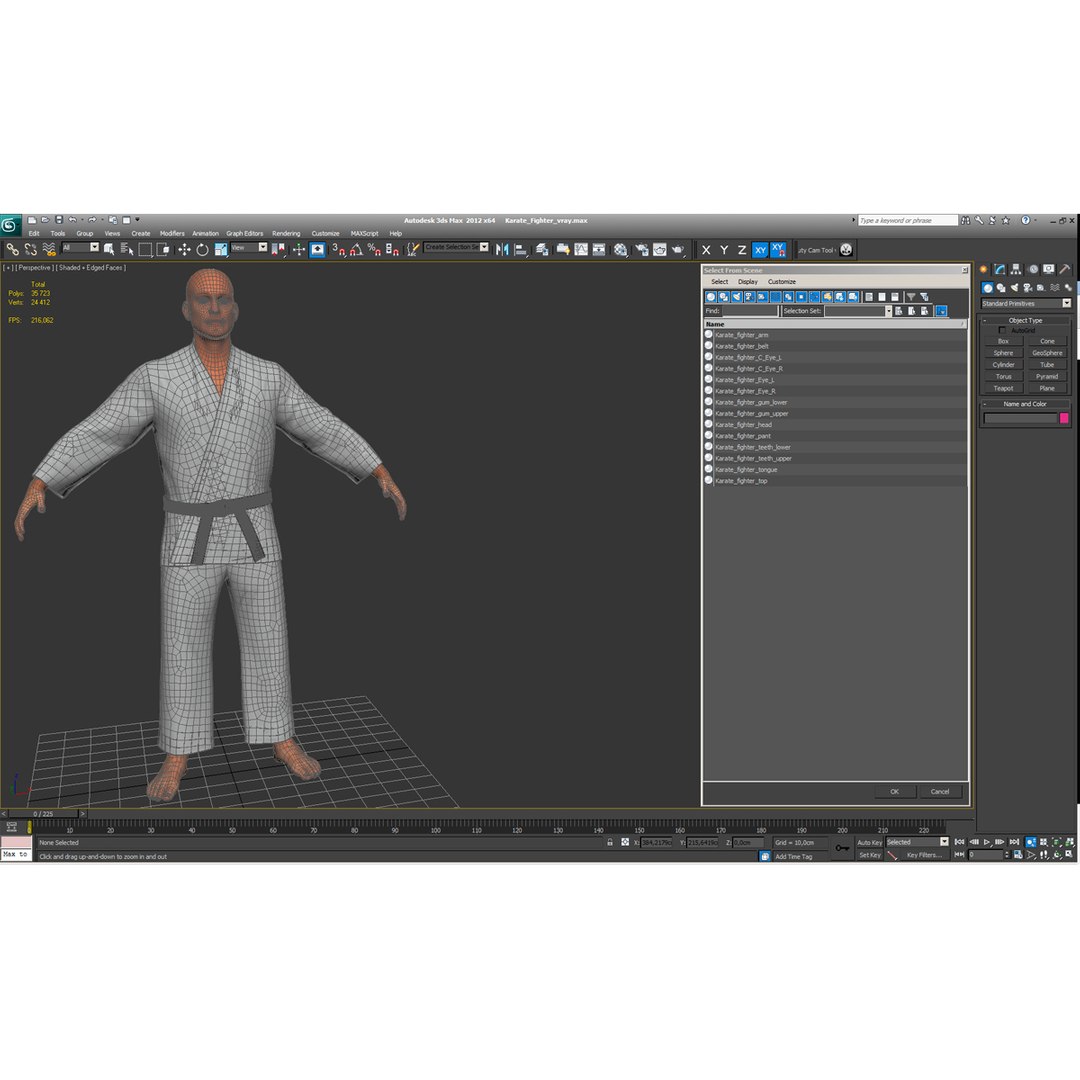This screenshot has height=1080, width=1080.
Task: Open the Selection Set dropdown in dialog
Action: [858, 311]
